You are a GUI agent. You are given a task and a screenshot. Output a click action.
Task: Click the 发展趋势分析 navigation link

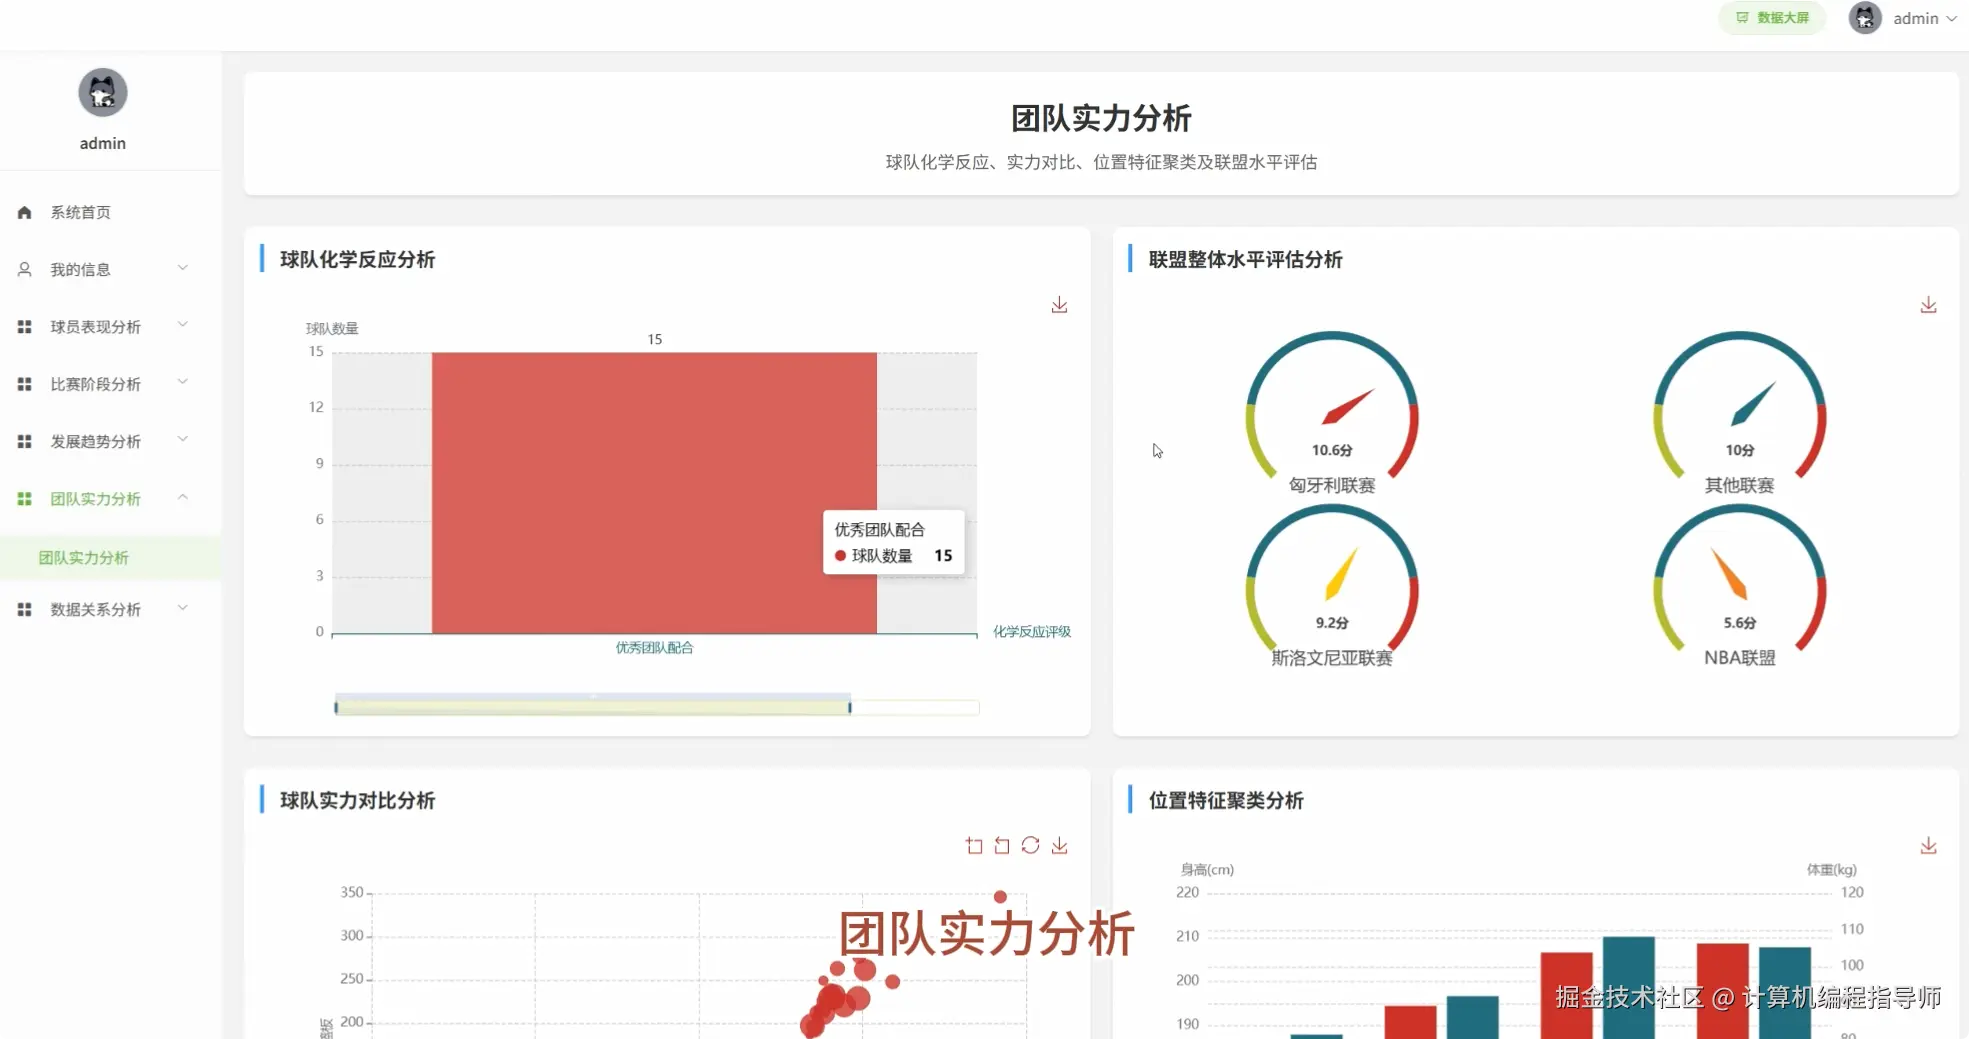click(x=97, y=440)
